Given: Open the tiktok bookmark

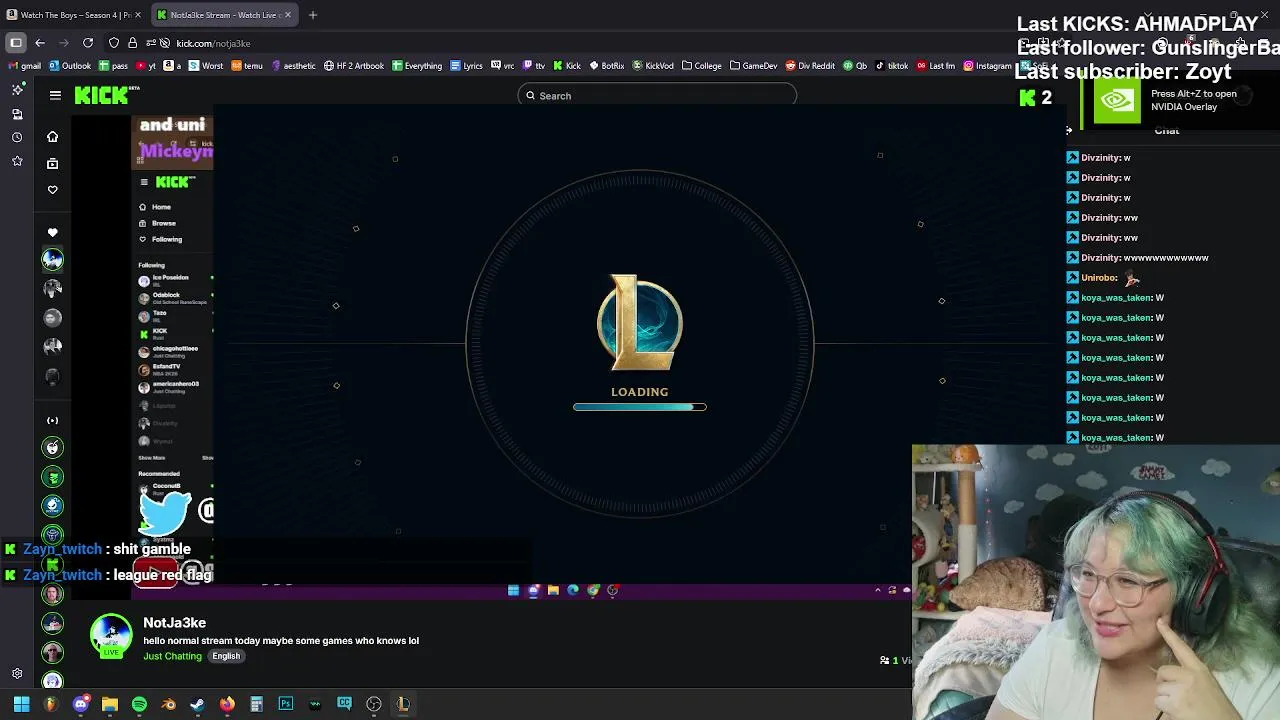Looking at the screenshot, I should [892, 66].
